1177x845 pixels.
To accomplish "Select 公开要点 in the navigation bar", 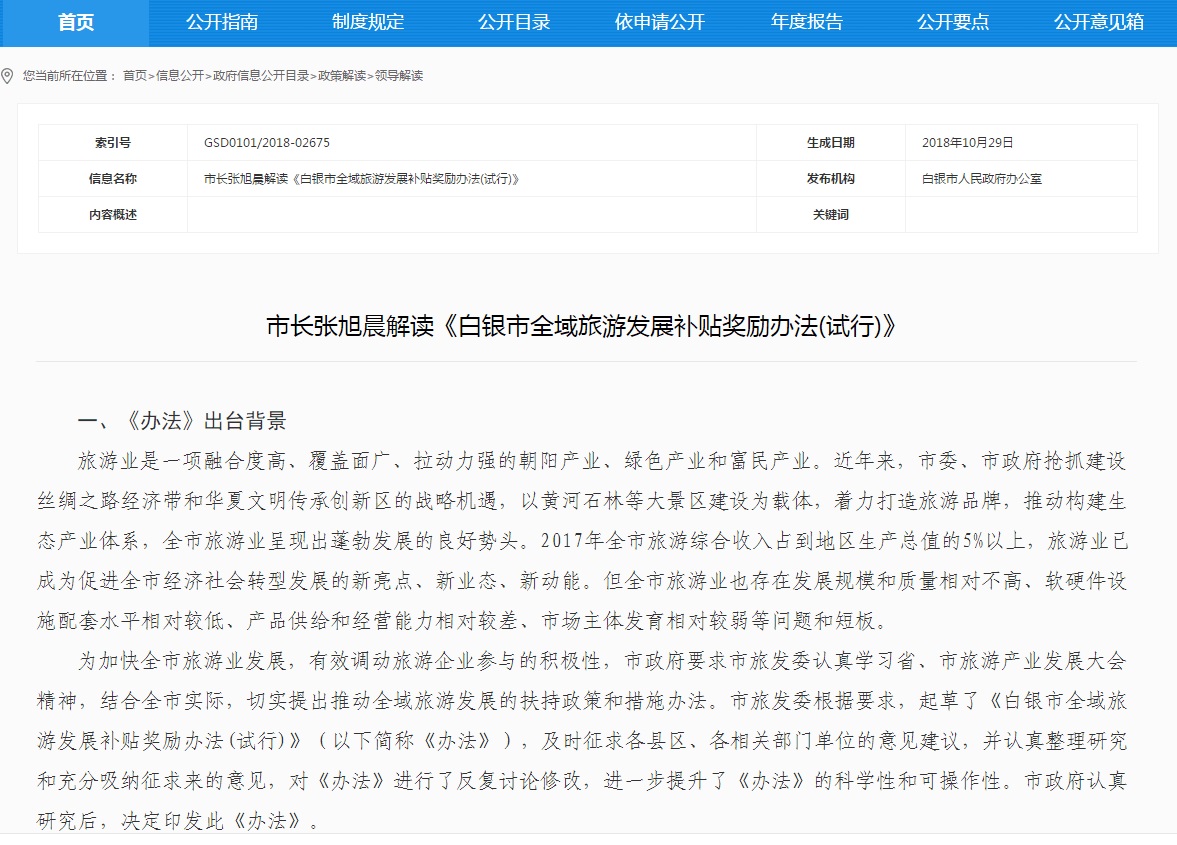I will point(953,22).
